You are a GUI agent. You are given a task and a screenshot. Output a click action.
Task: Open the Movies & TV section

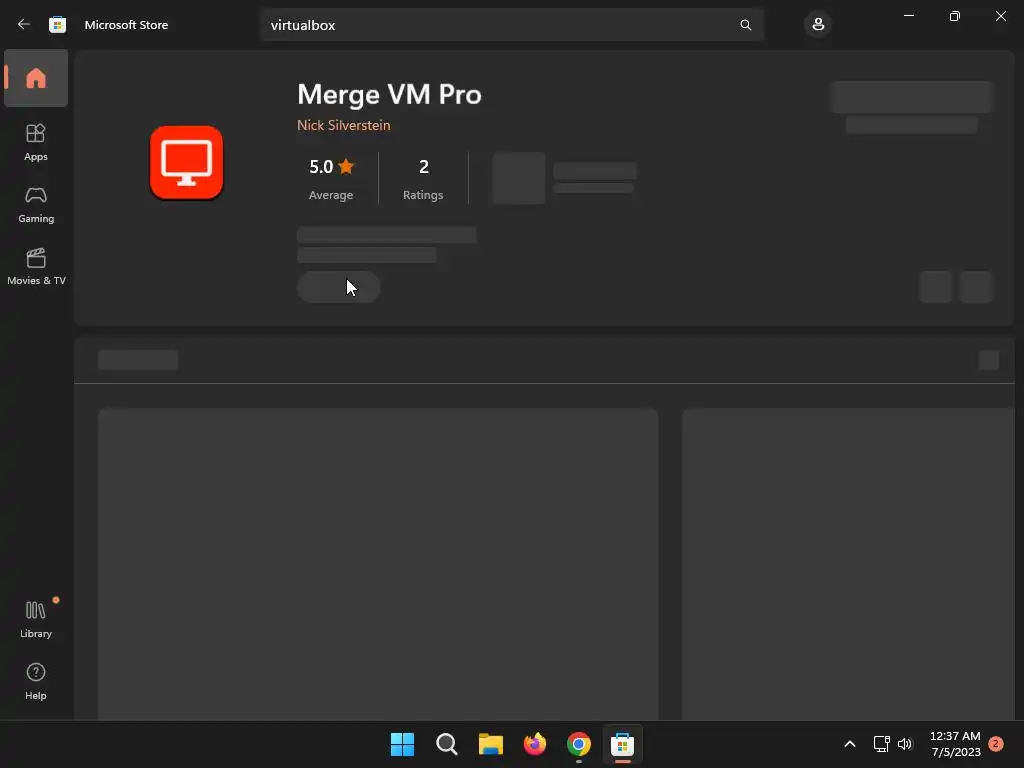(x=36, y=266)
